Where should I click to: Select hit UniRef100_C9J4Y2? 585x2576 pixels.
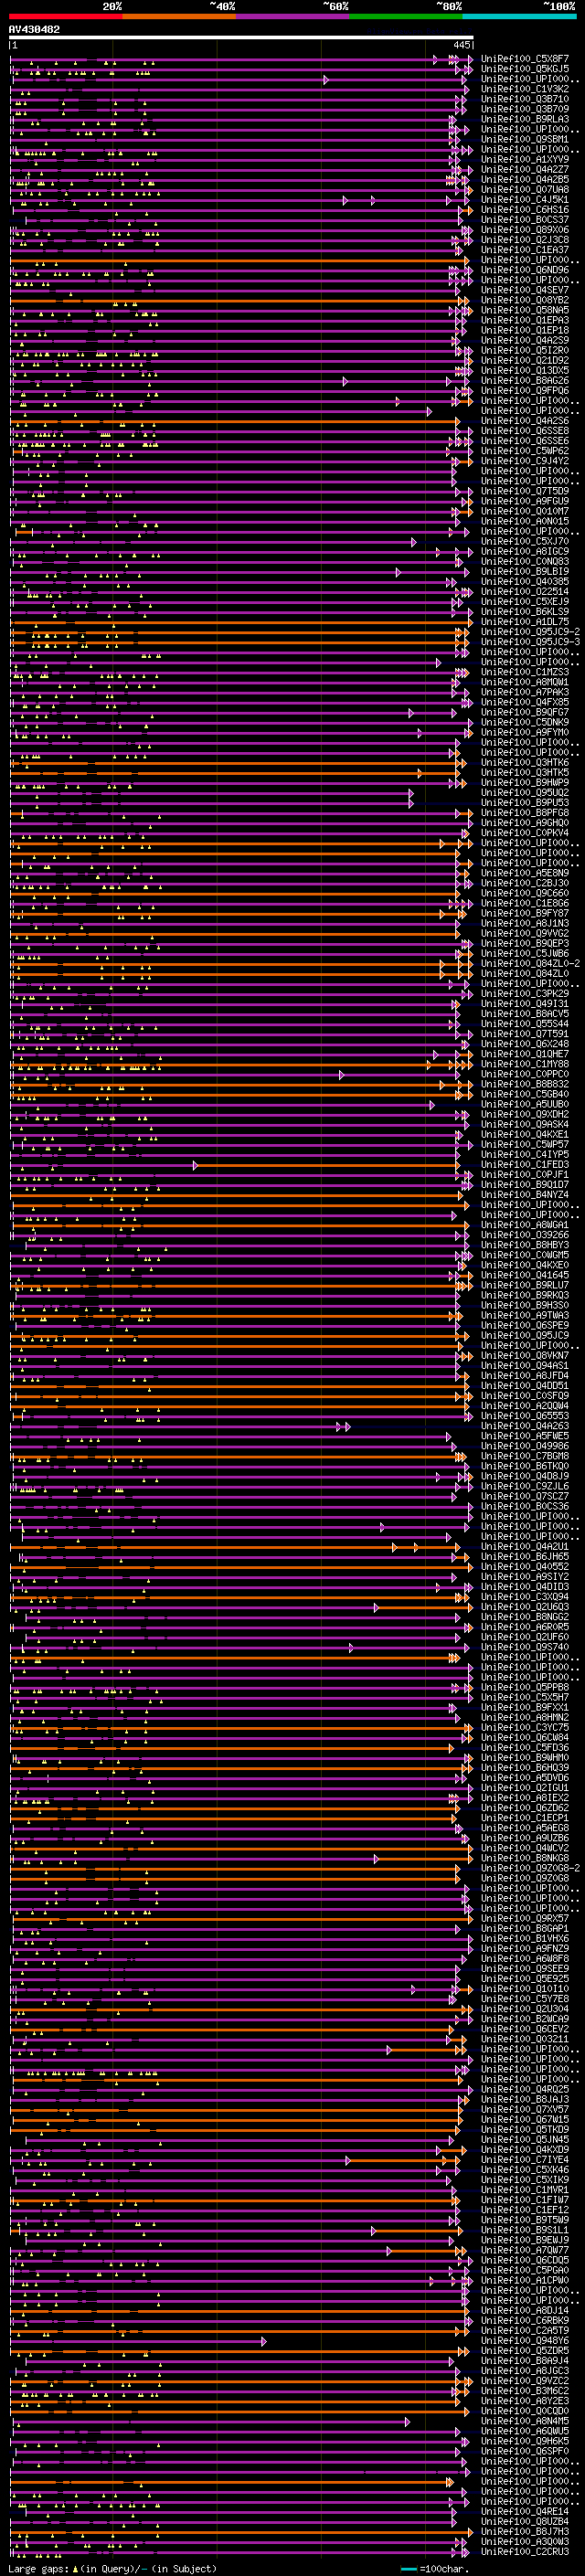click(x=525, y=461)
